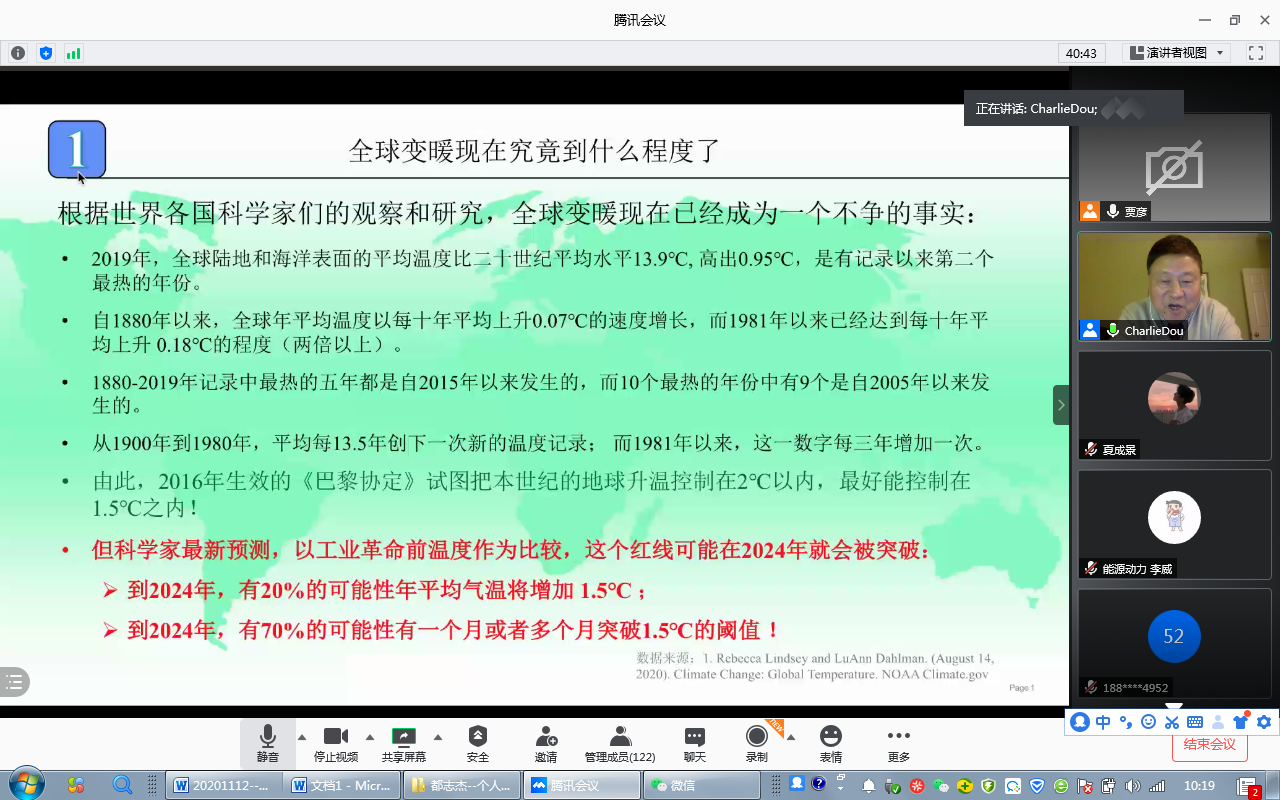Open the 安全 security options

click(478, 744)
